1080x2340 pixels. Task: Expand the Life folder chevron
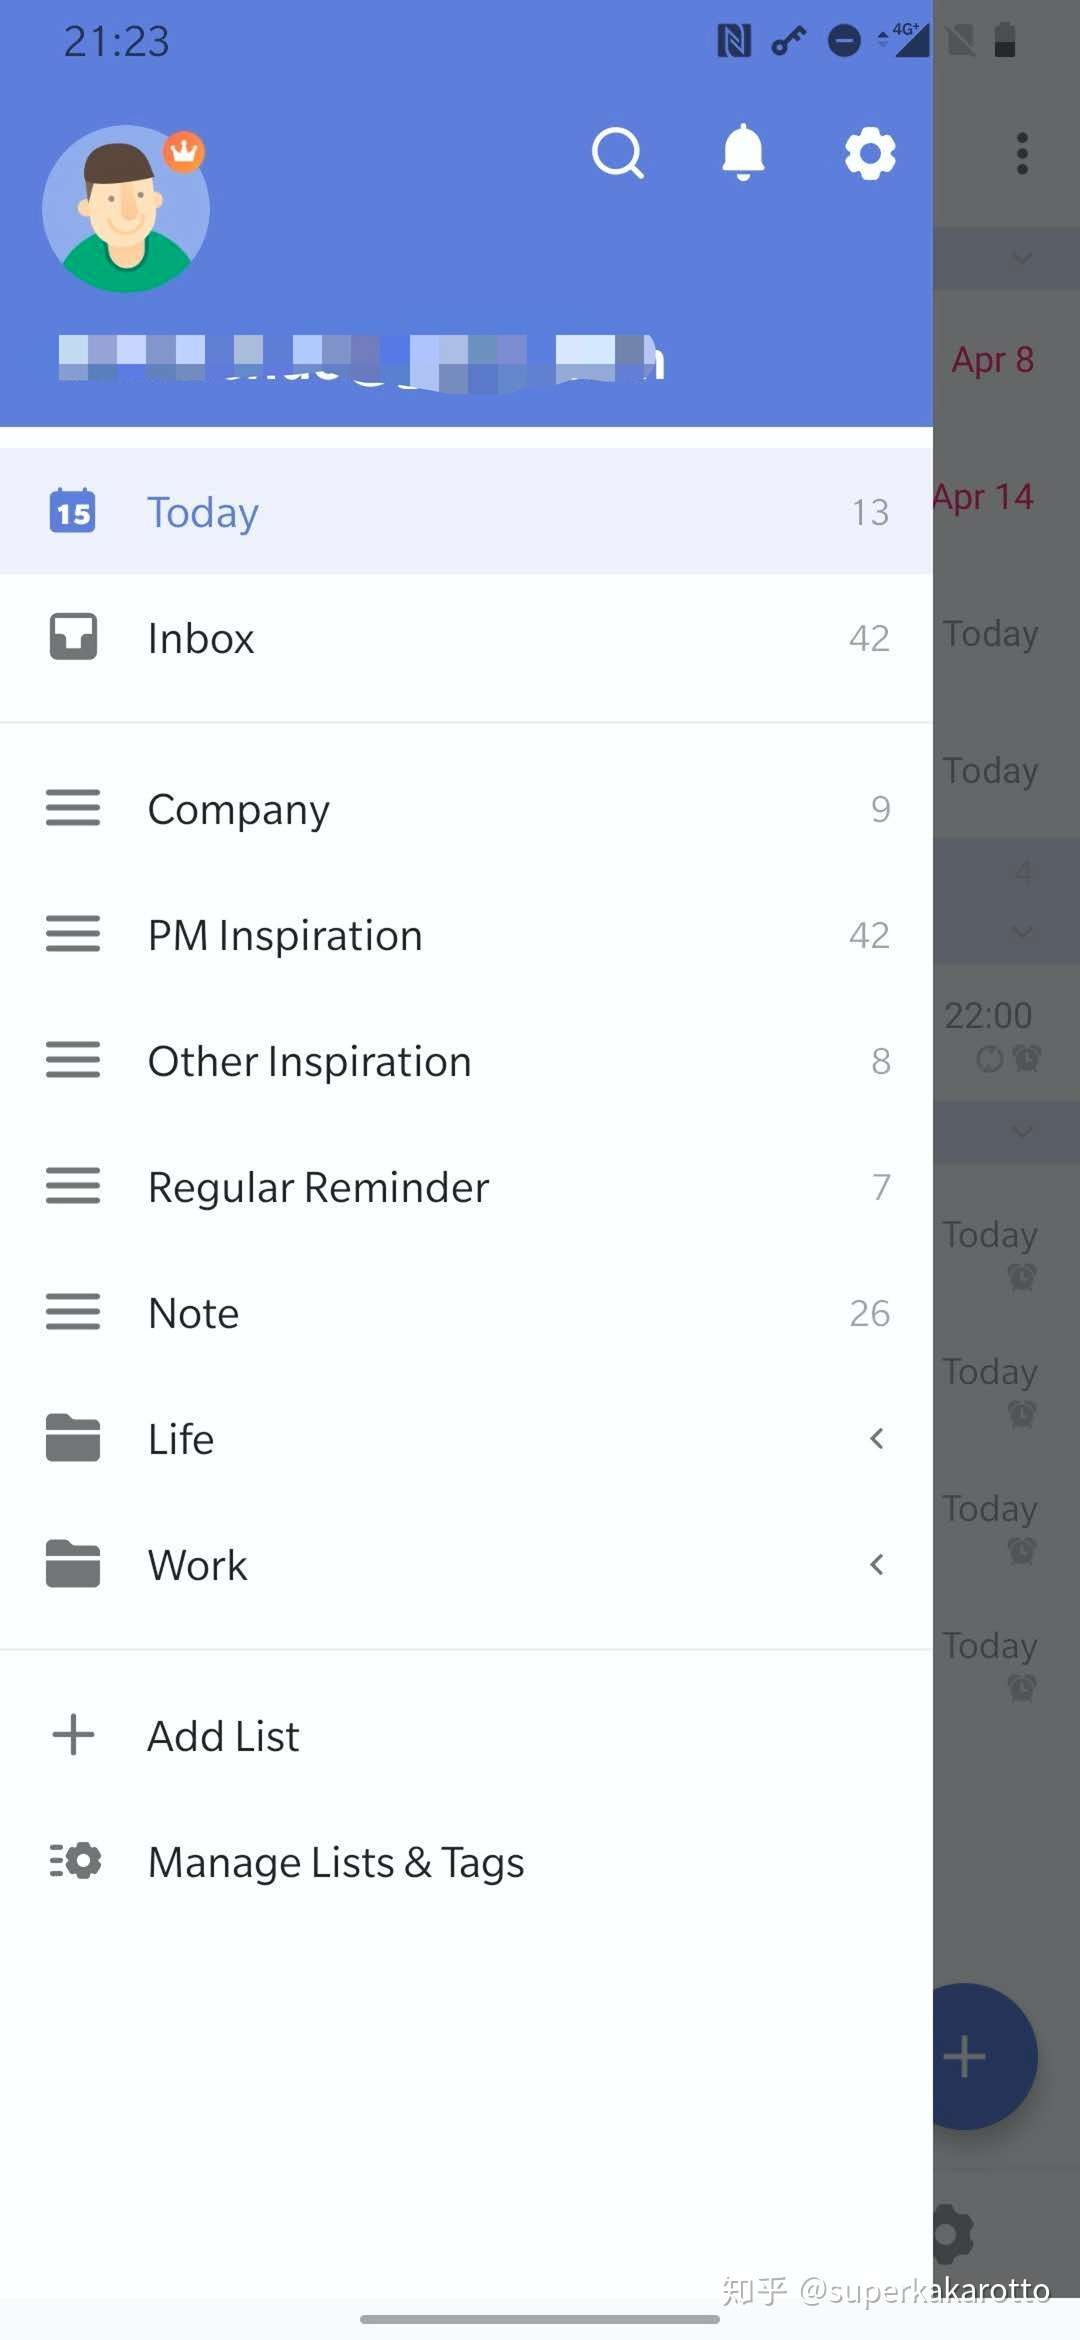tap(877, 1439)
